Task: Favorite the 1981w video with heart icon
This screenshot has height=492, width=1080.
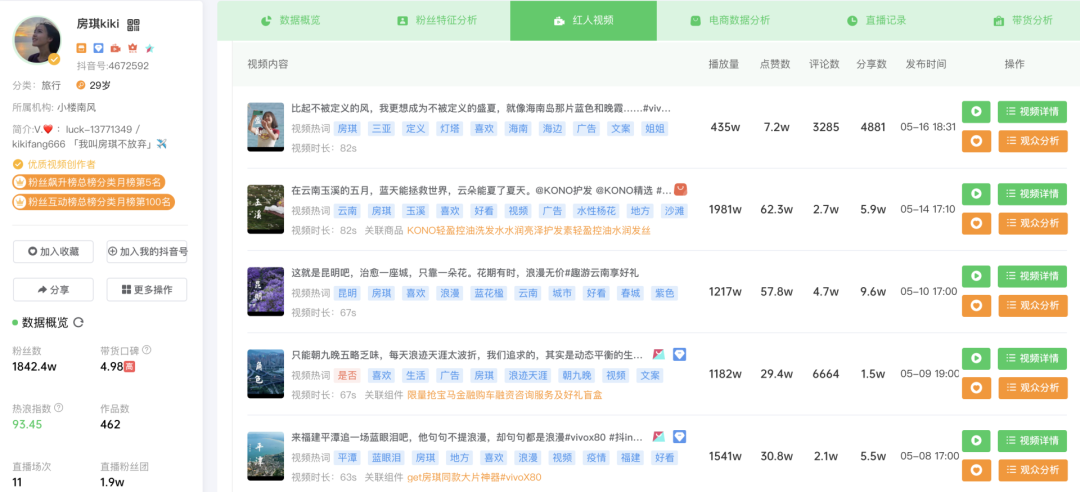Action: pyautogui.click(x=976, y=223)
